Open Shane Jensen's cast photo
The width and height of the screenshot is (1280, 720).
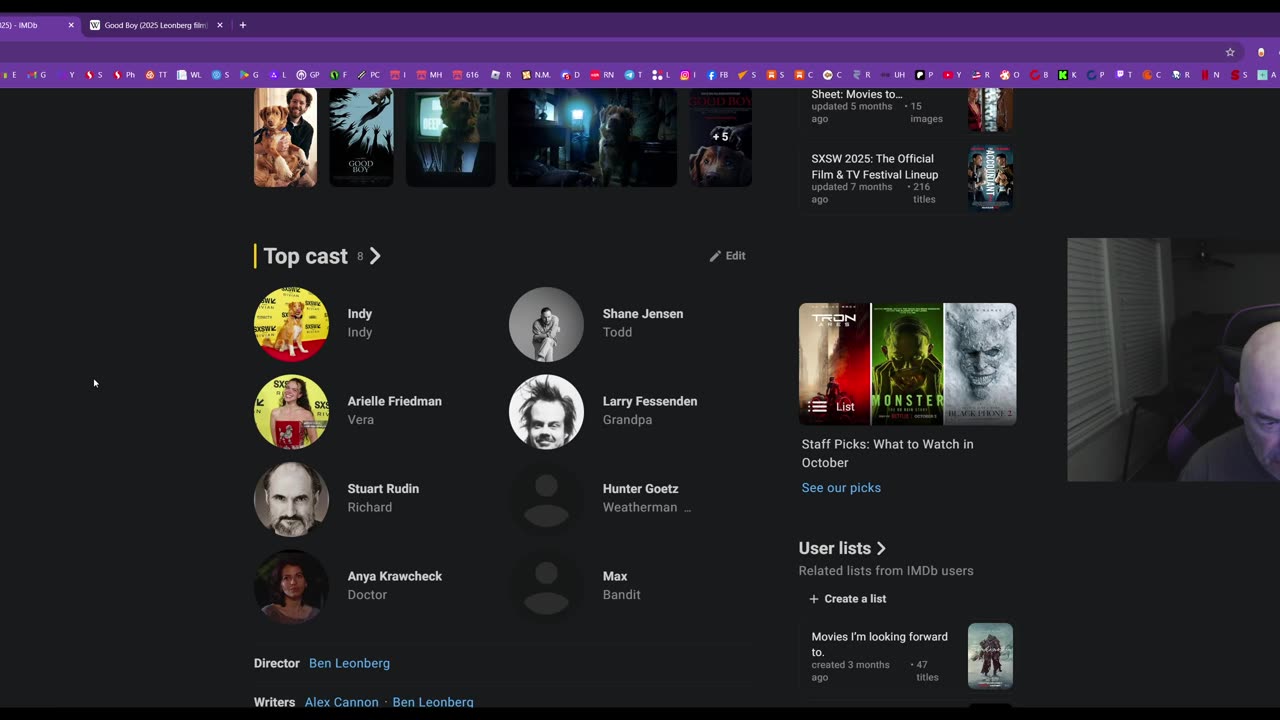point(546,324)
